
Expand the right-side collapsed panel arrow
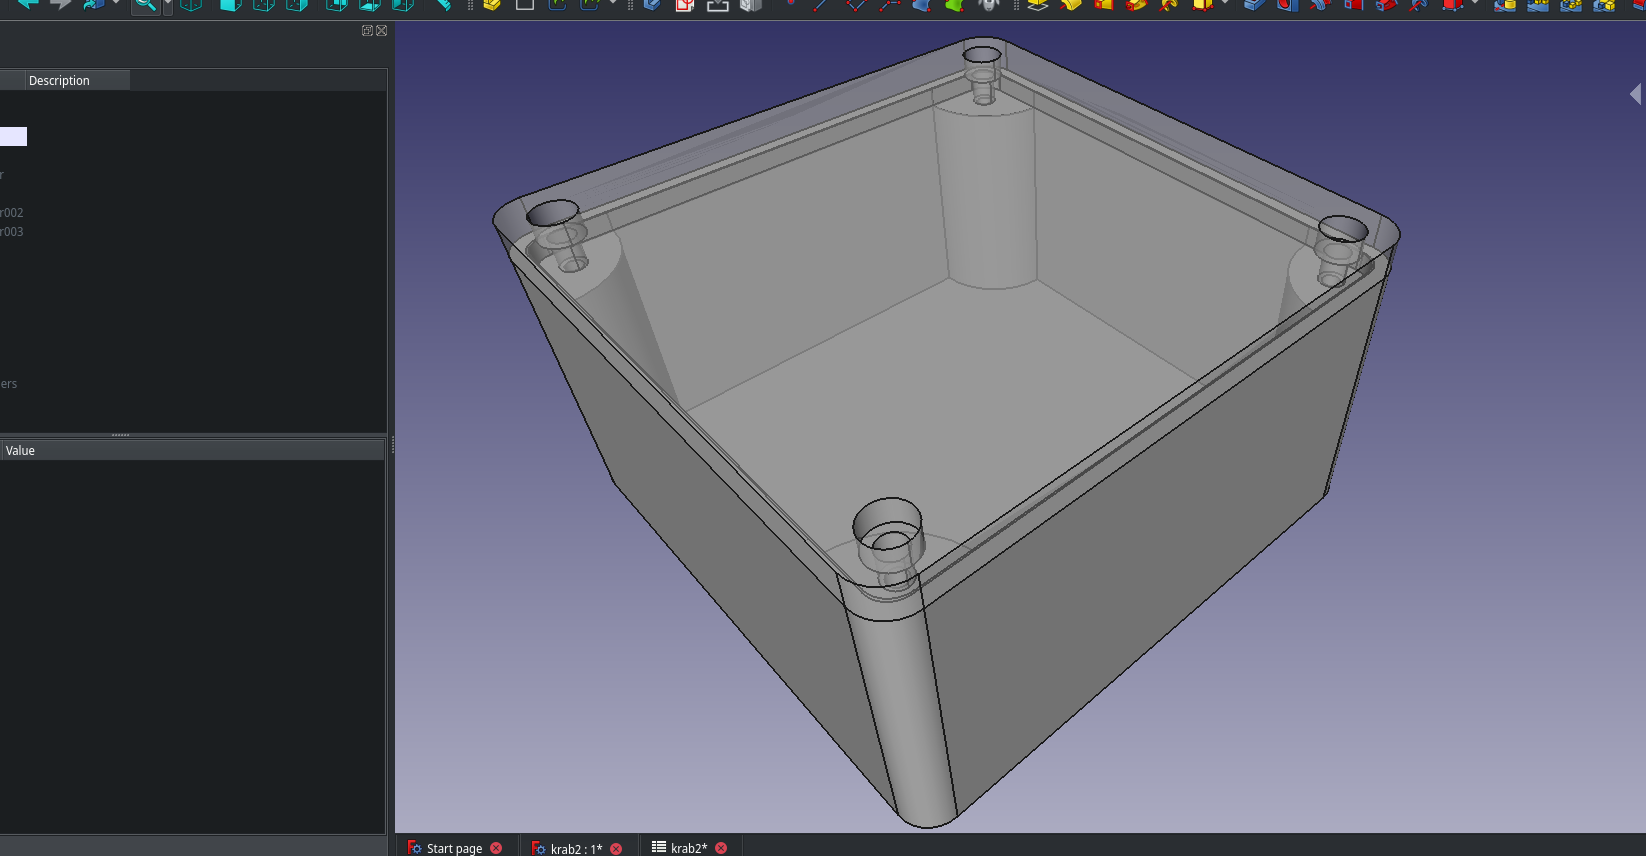(1635, 94)
